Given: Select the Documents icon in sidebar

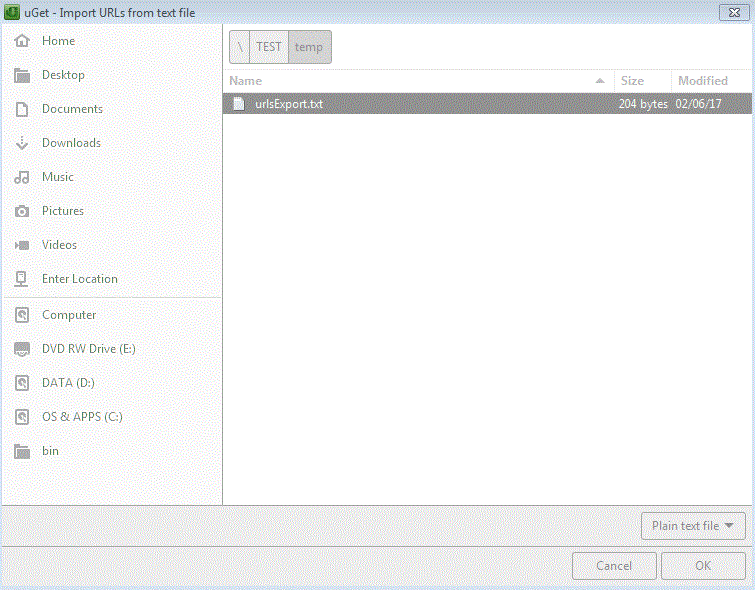Looking at the screenshot, I should click(x=22, y=109).
